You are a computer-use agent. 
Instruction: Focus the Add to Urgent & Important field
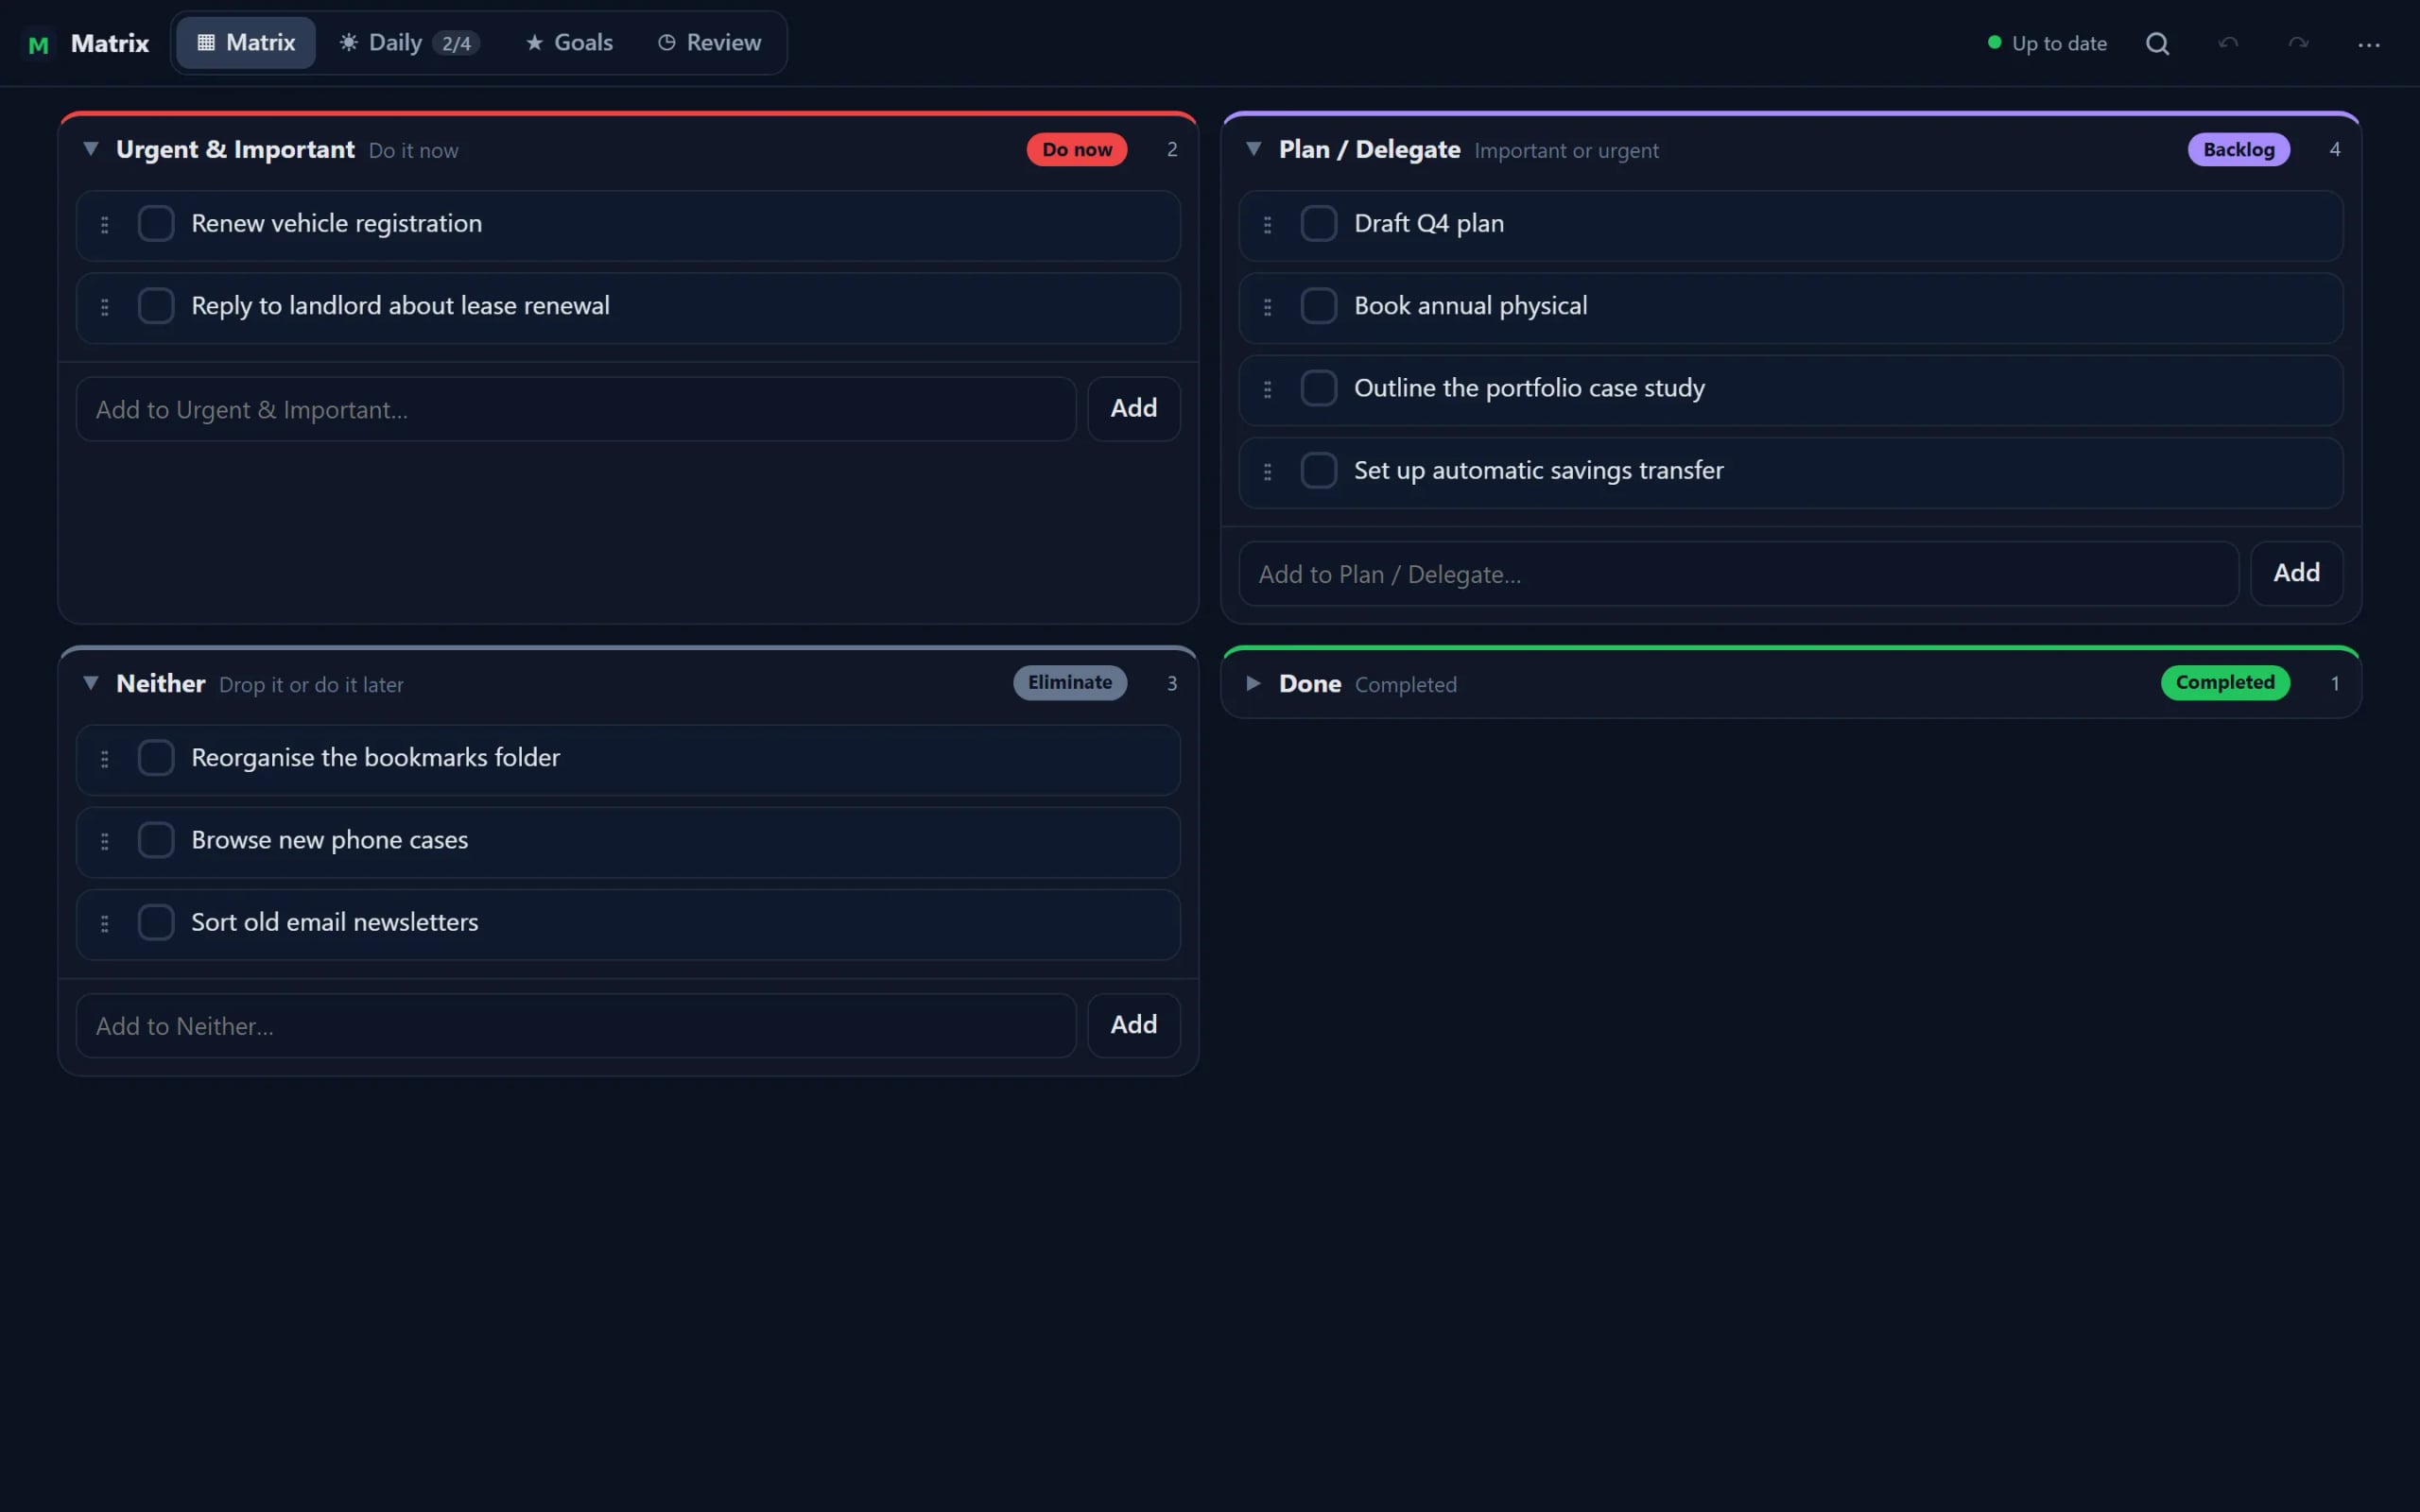coord(576,409)
